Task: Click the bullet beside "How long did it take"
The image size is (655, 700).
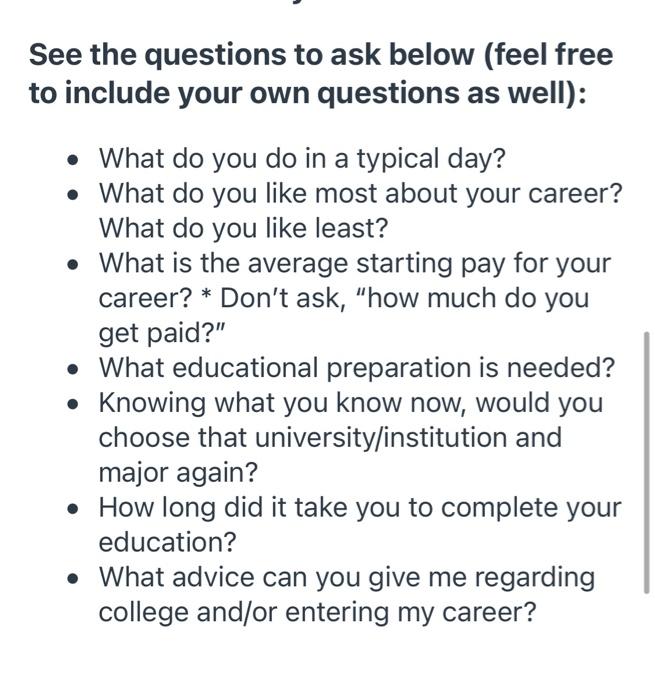Action: (73, 508)
